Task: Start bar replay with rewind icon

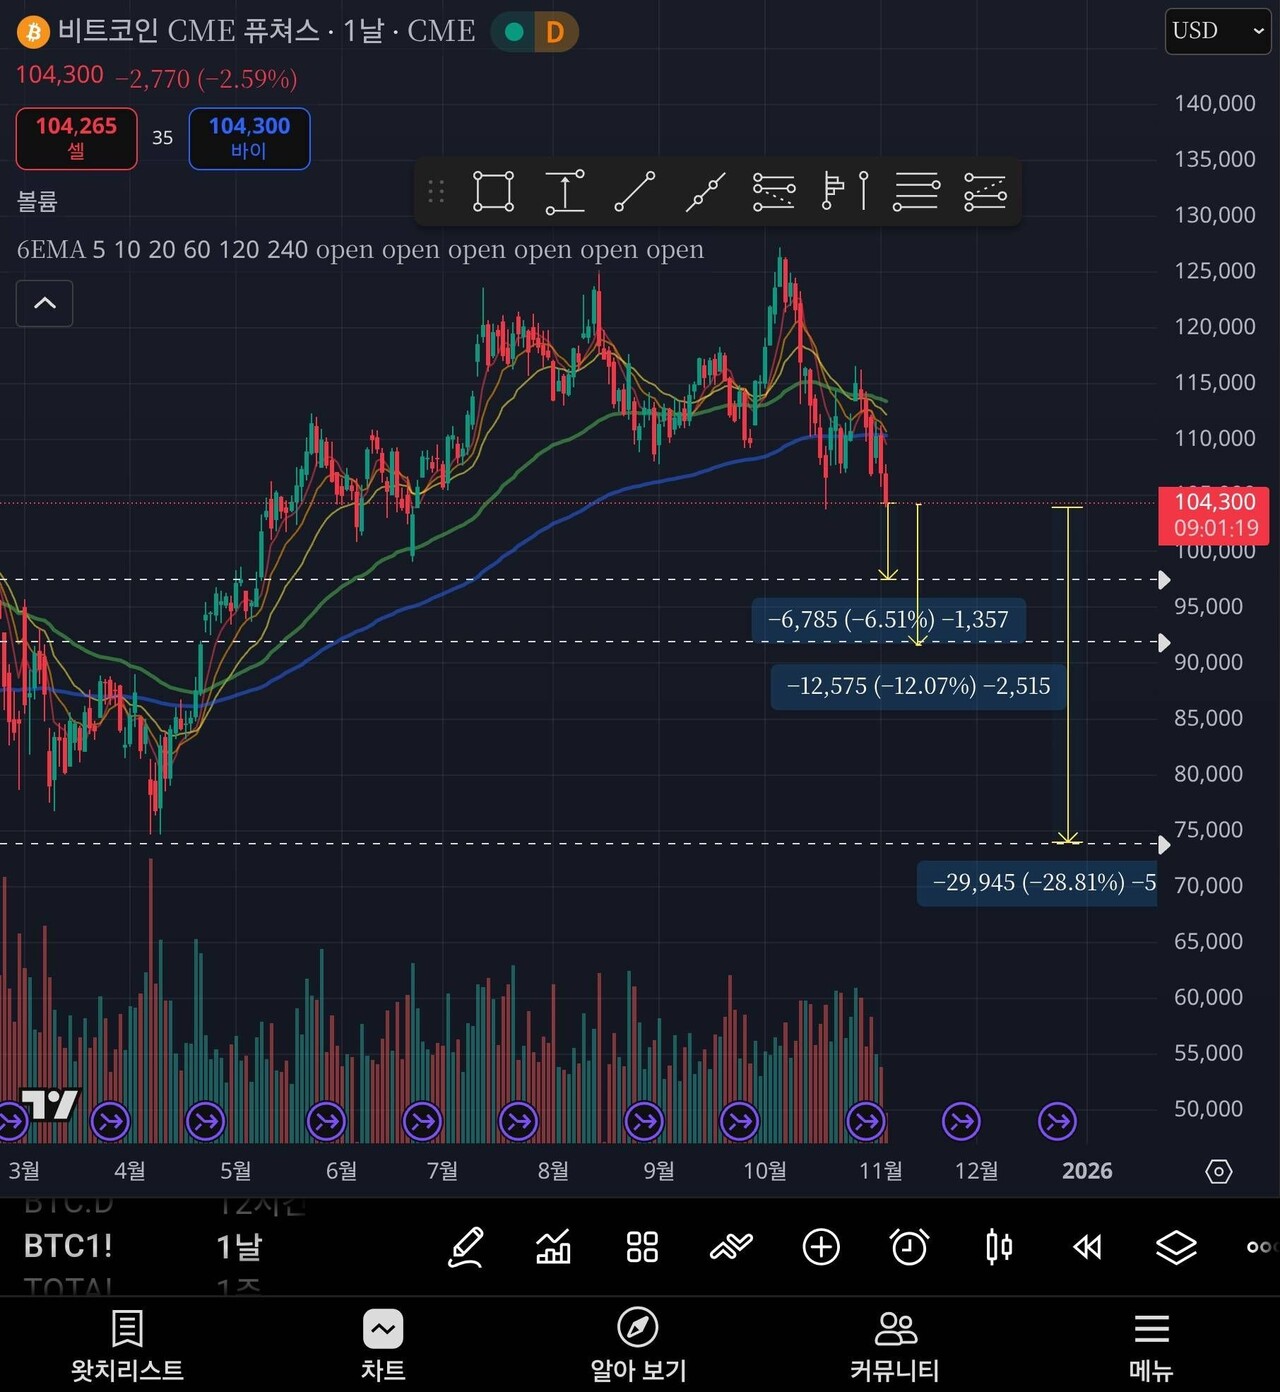Action: [x=1087, y=1247]
